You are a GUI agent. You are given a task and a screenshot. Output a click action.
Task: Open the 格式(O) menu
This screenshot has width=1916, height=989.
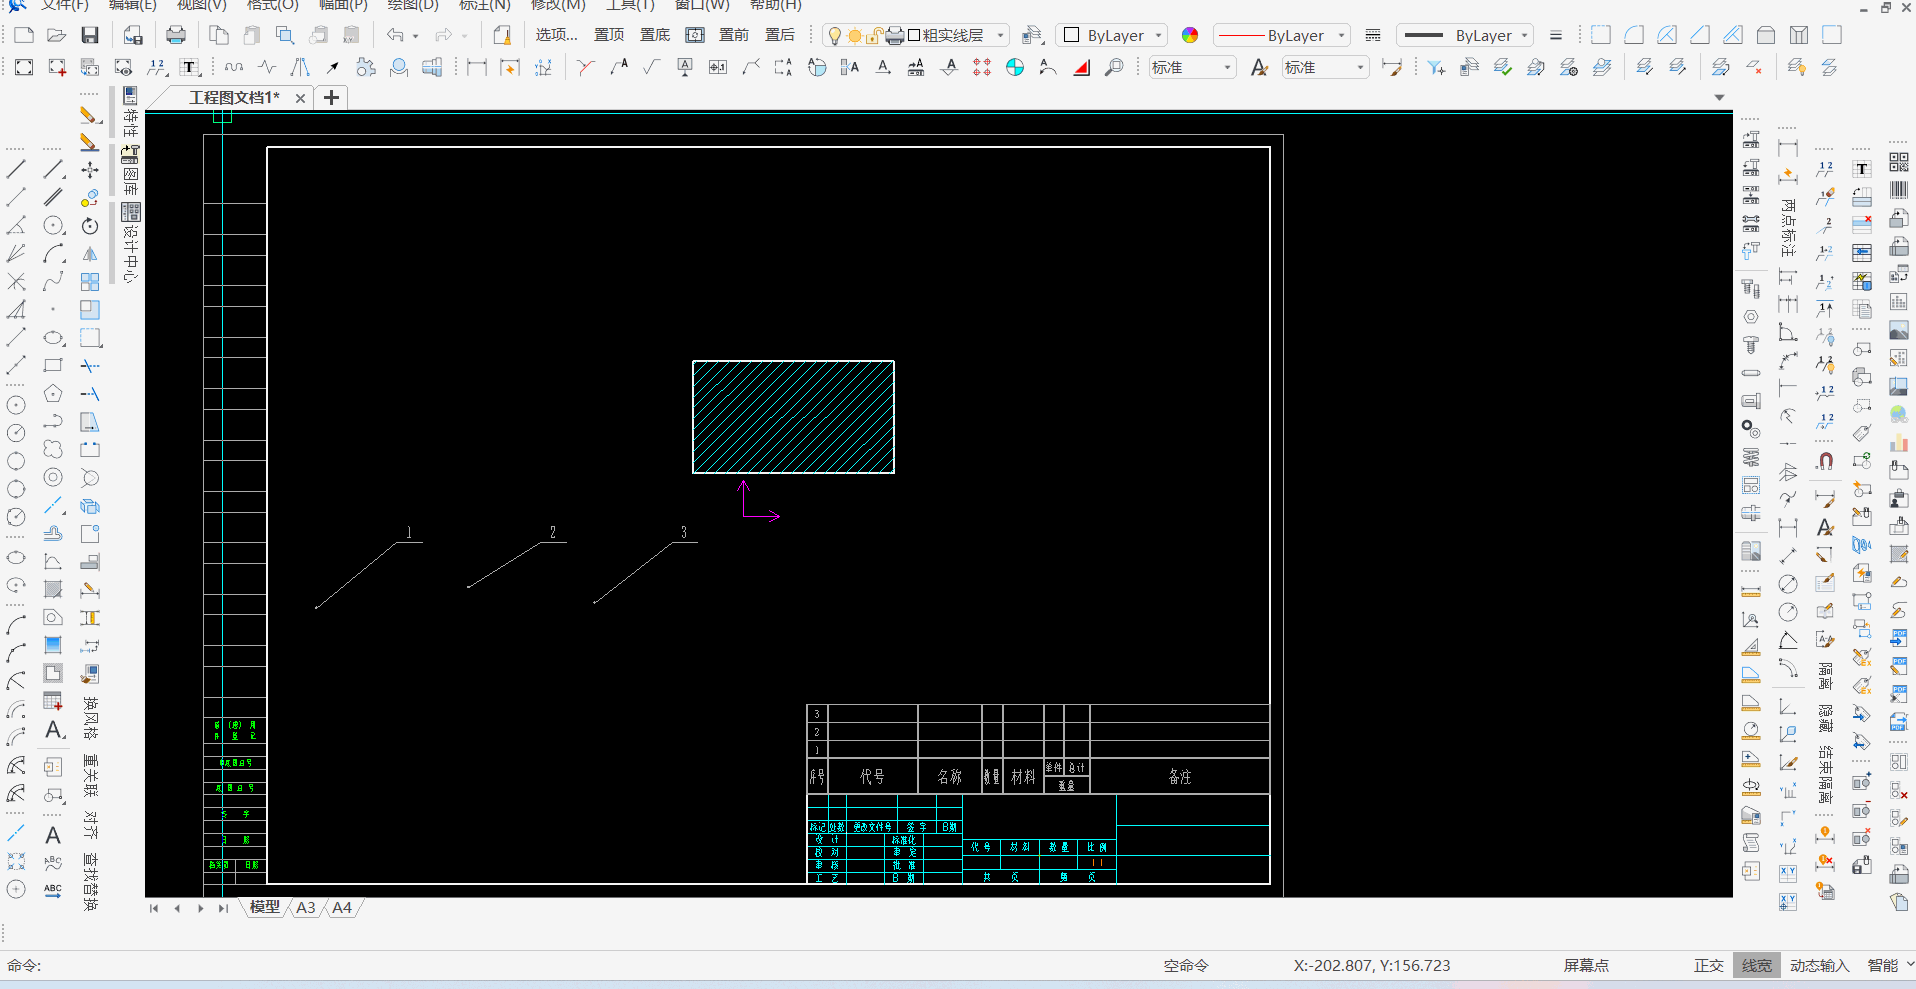[272, 5]
